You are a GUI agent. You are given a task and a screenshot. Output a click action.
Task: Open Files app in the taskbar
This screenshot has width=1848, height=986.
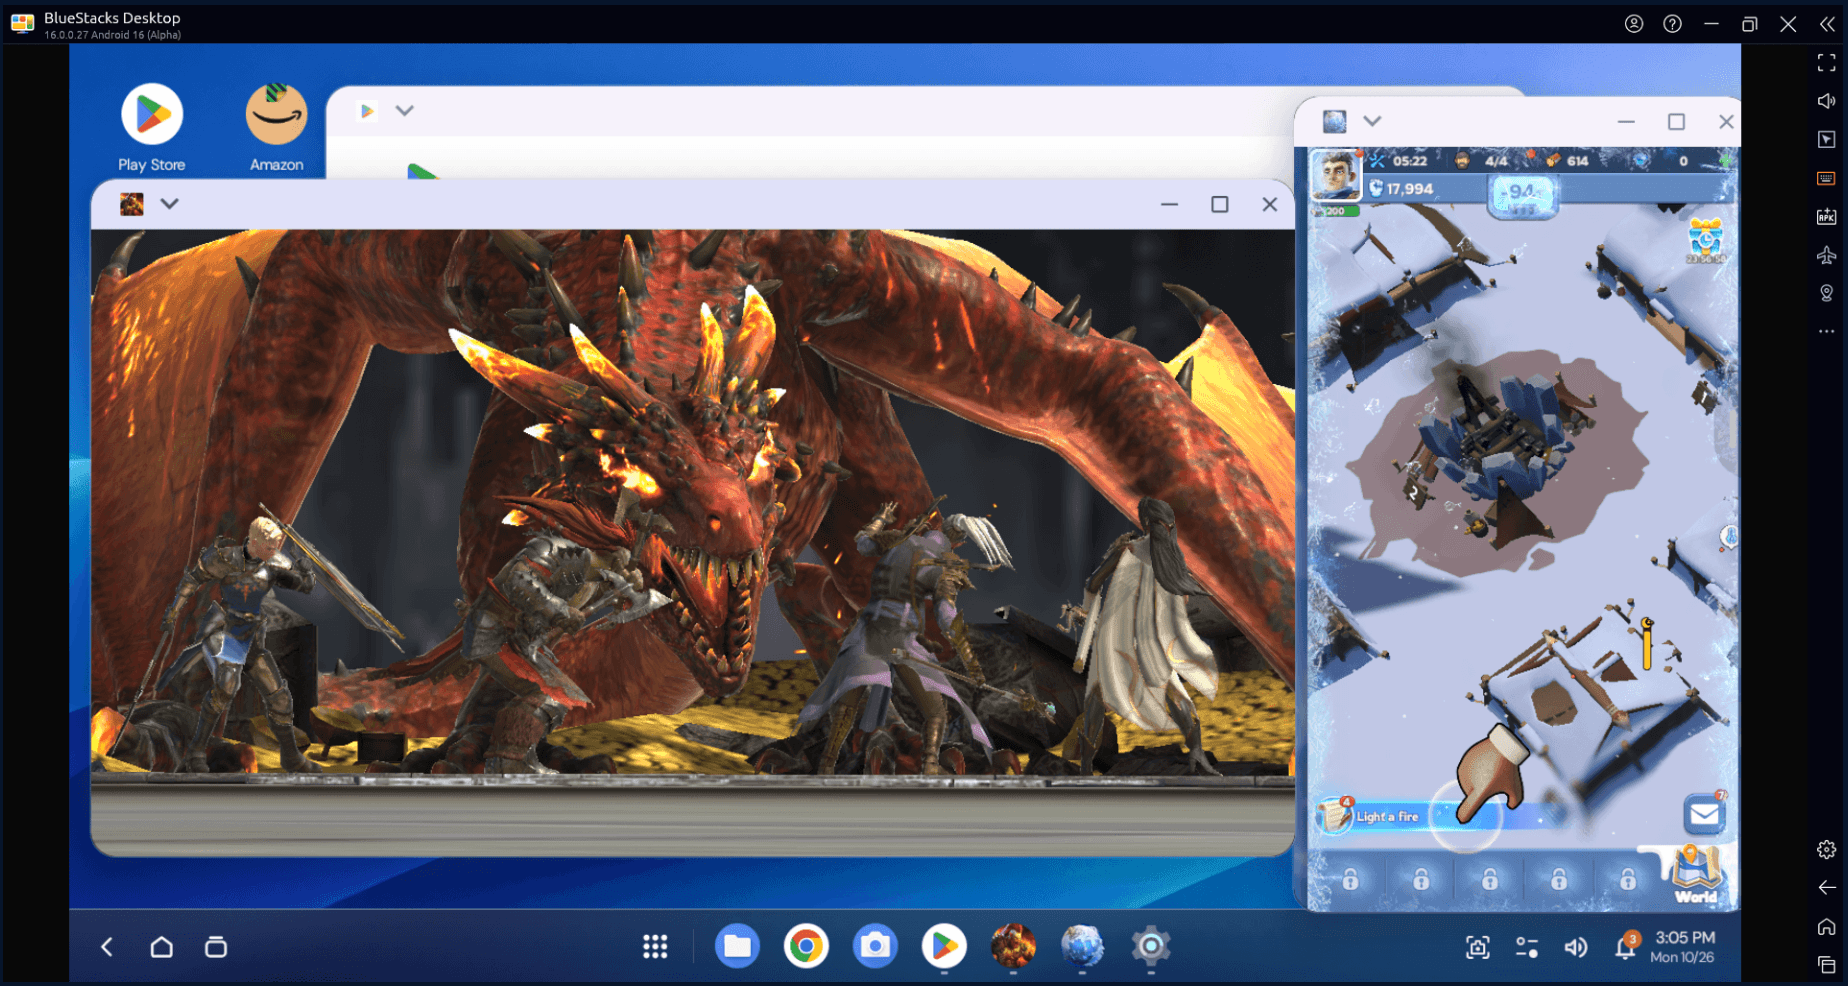[737, 946]
